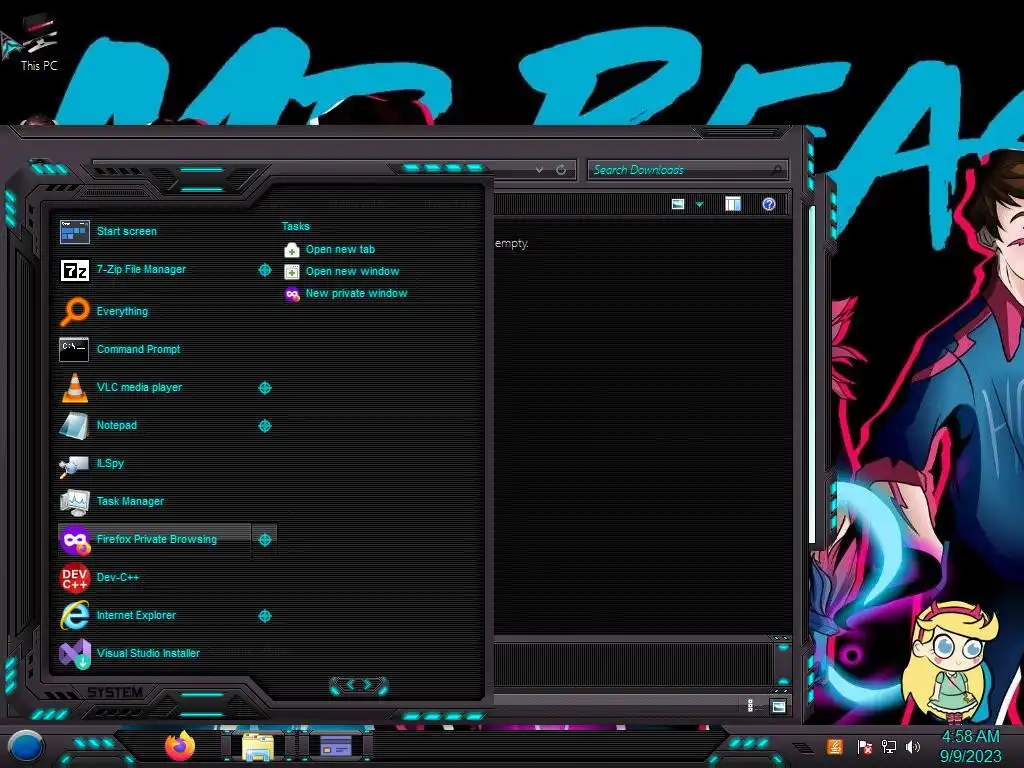Open network status in tray
This screenshot has height=768, width=1024.
(x=889, y=746)
